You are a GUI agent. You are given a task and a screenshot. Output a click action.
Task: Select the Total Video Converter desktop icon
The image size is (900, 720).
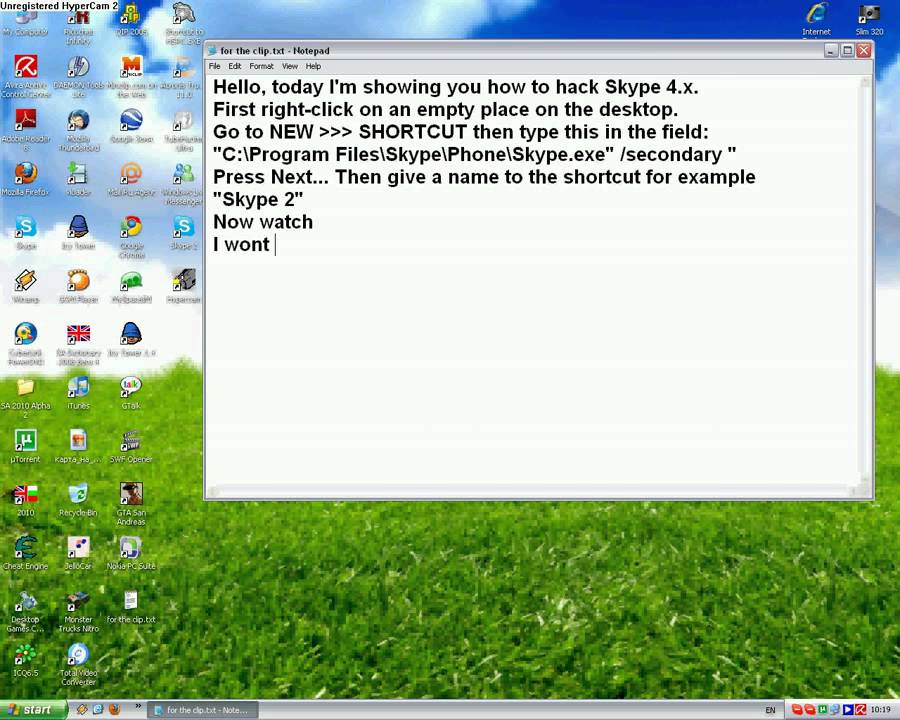coord(79,664)
